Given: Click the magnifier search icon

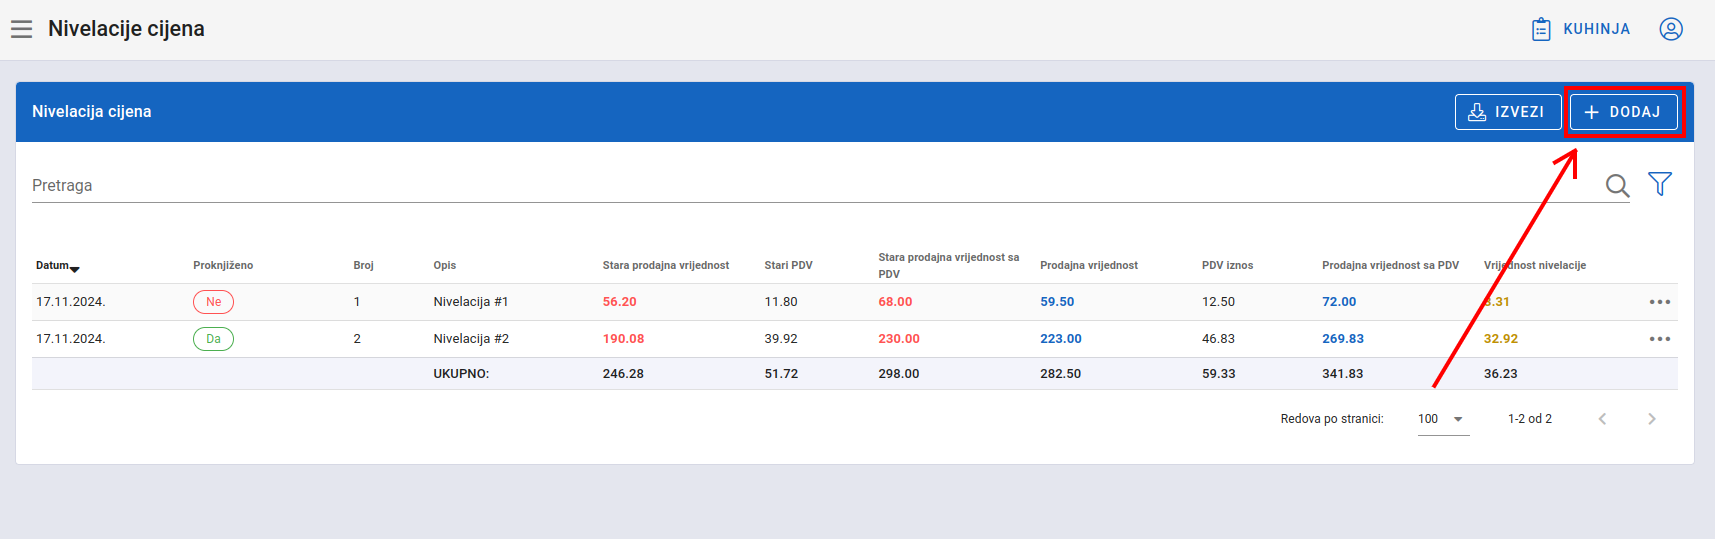Looking at the screenshot, I should [x=1617, y=185].
